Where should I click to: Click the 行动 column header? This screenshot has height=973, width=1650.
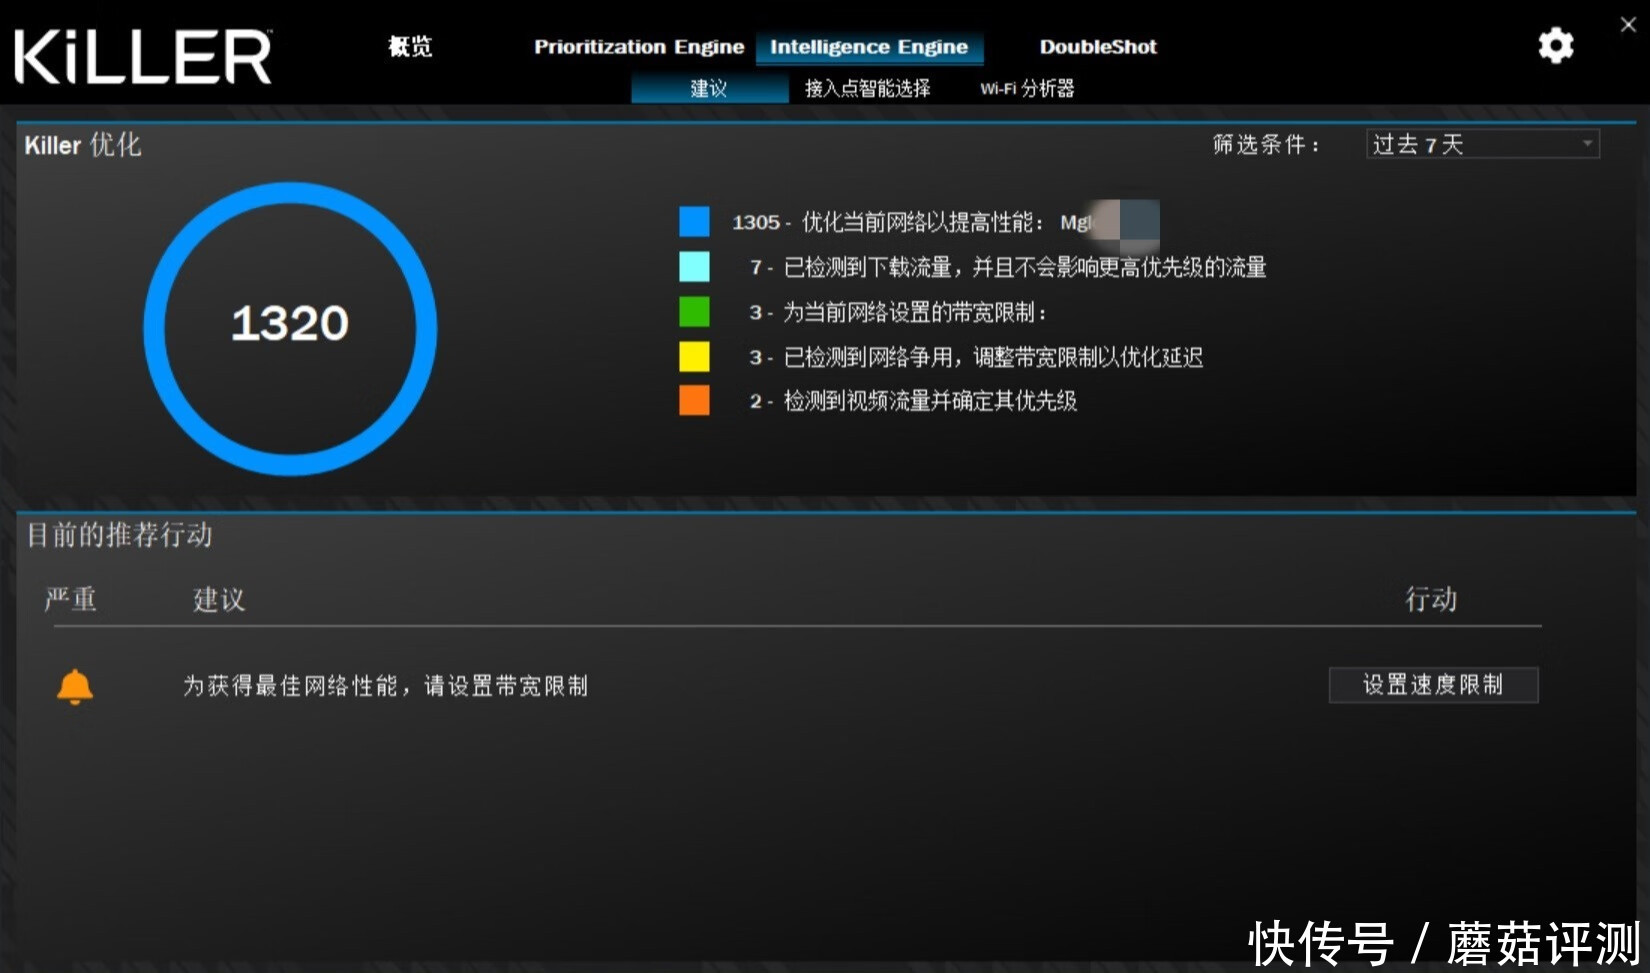[1431, 599]
